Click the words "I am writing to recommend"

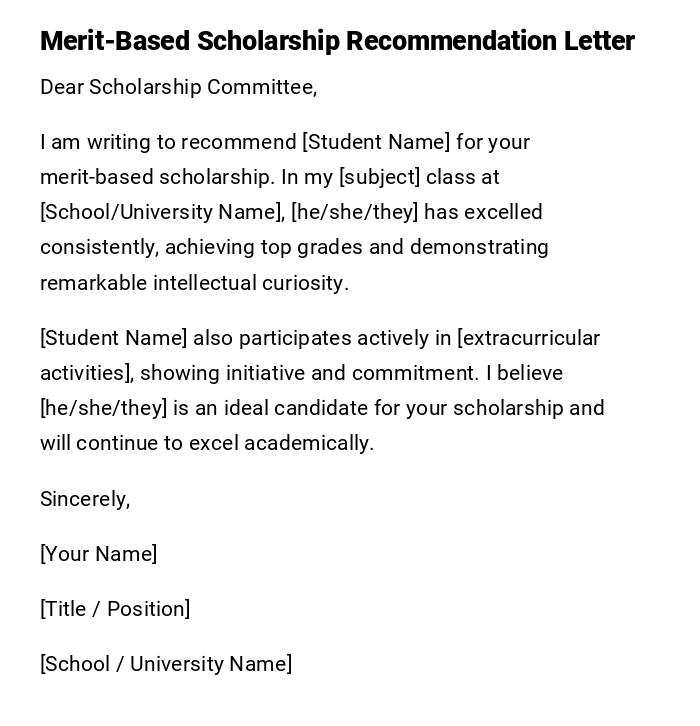(x=168, y=142)
